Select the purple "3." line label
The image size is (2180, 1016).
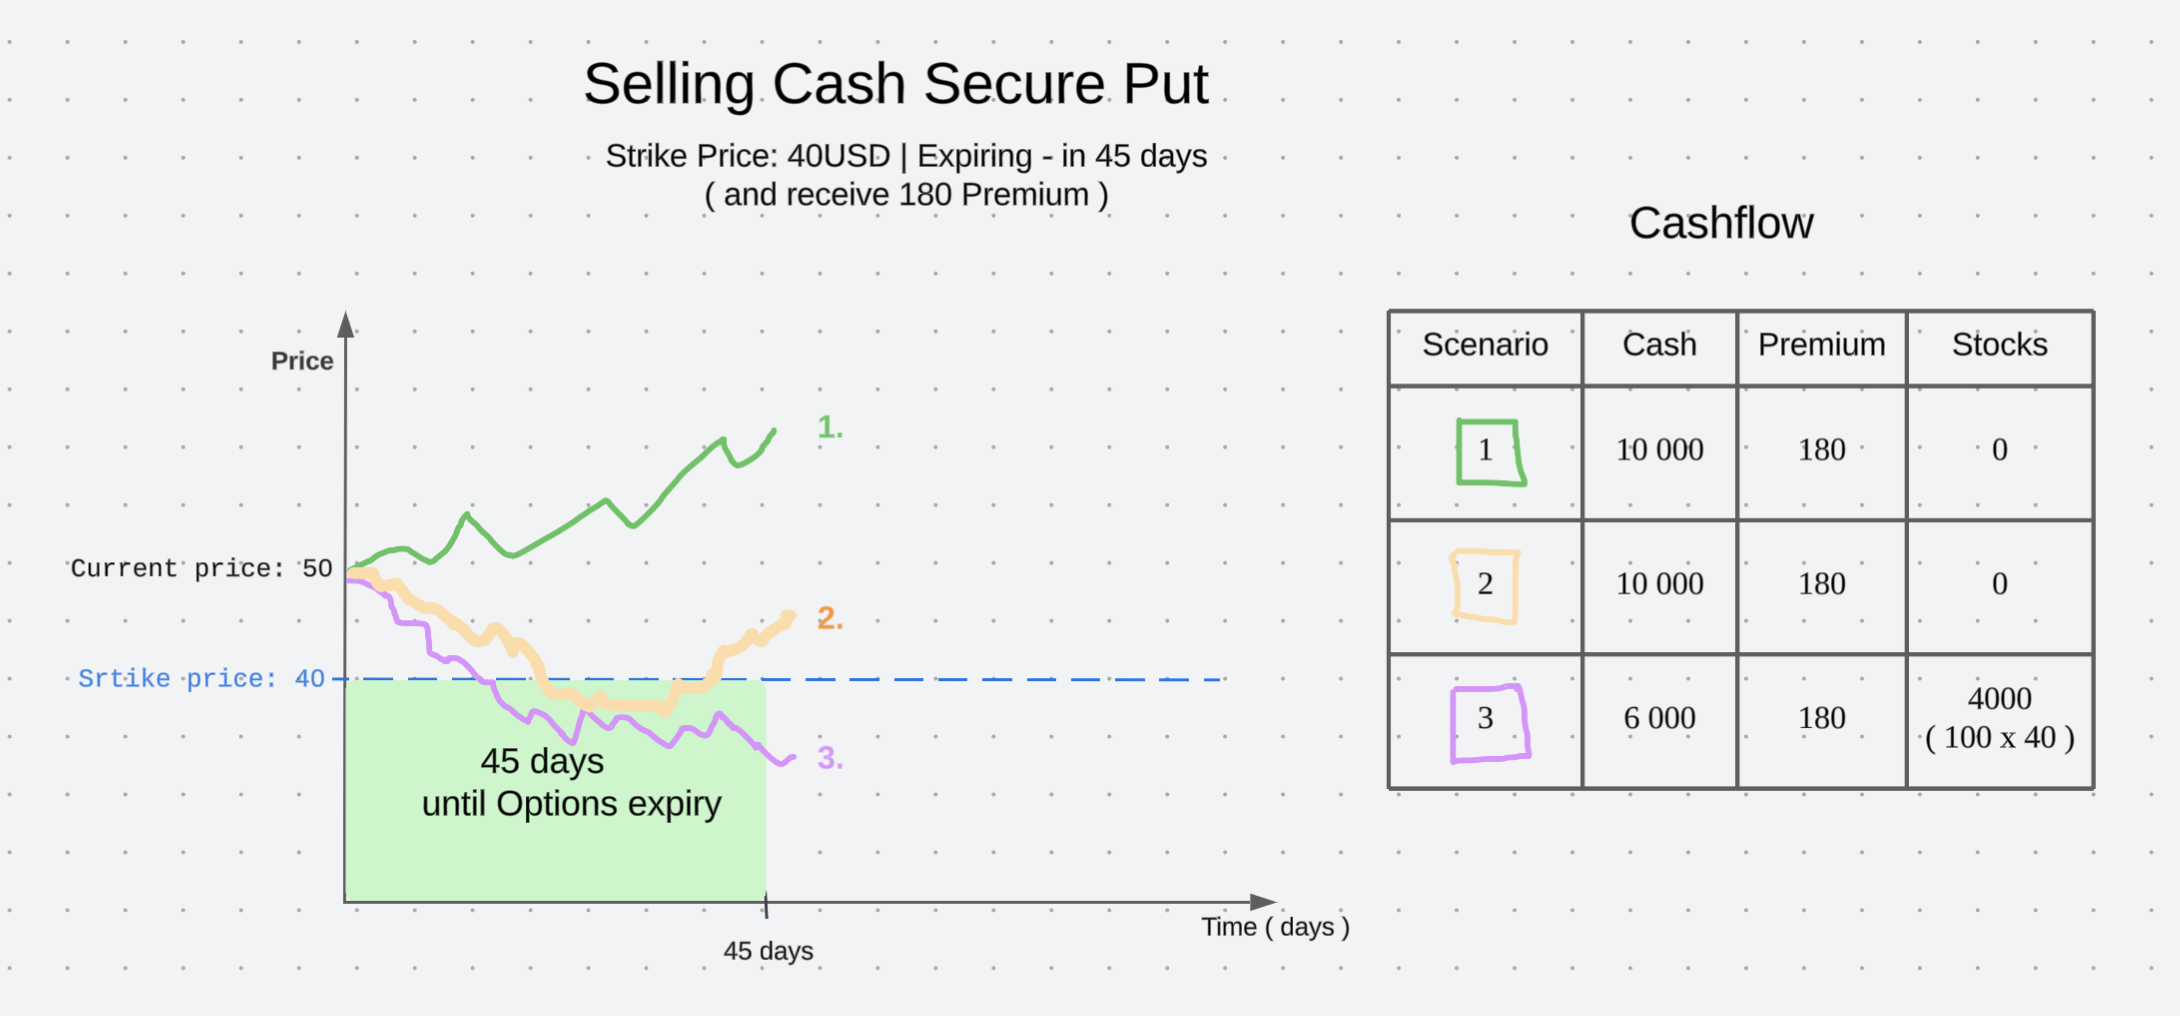pyautogui.click(x=830, y=758)
